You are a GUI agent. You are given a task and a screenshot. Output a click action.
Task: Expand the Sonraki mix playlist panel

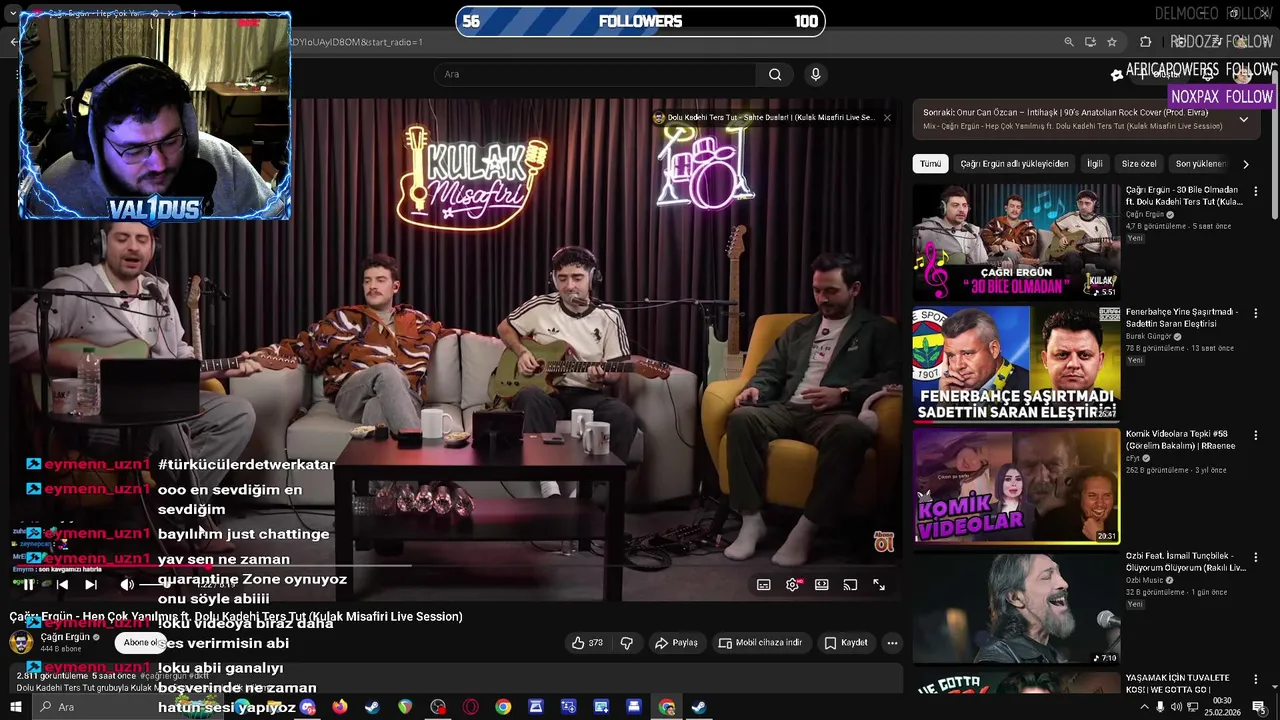tap(1244, 119)
